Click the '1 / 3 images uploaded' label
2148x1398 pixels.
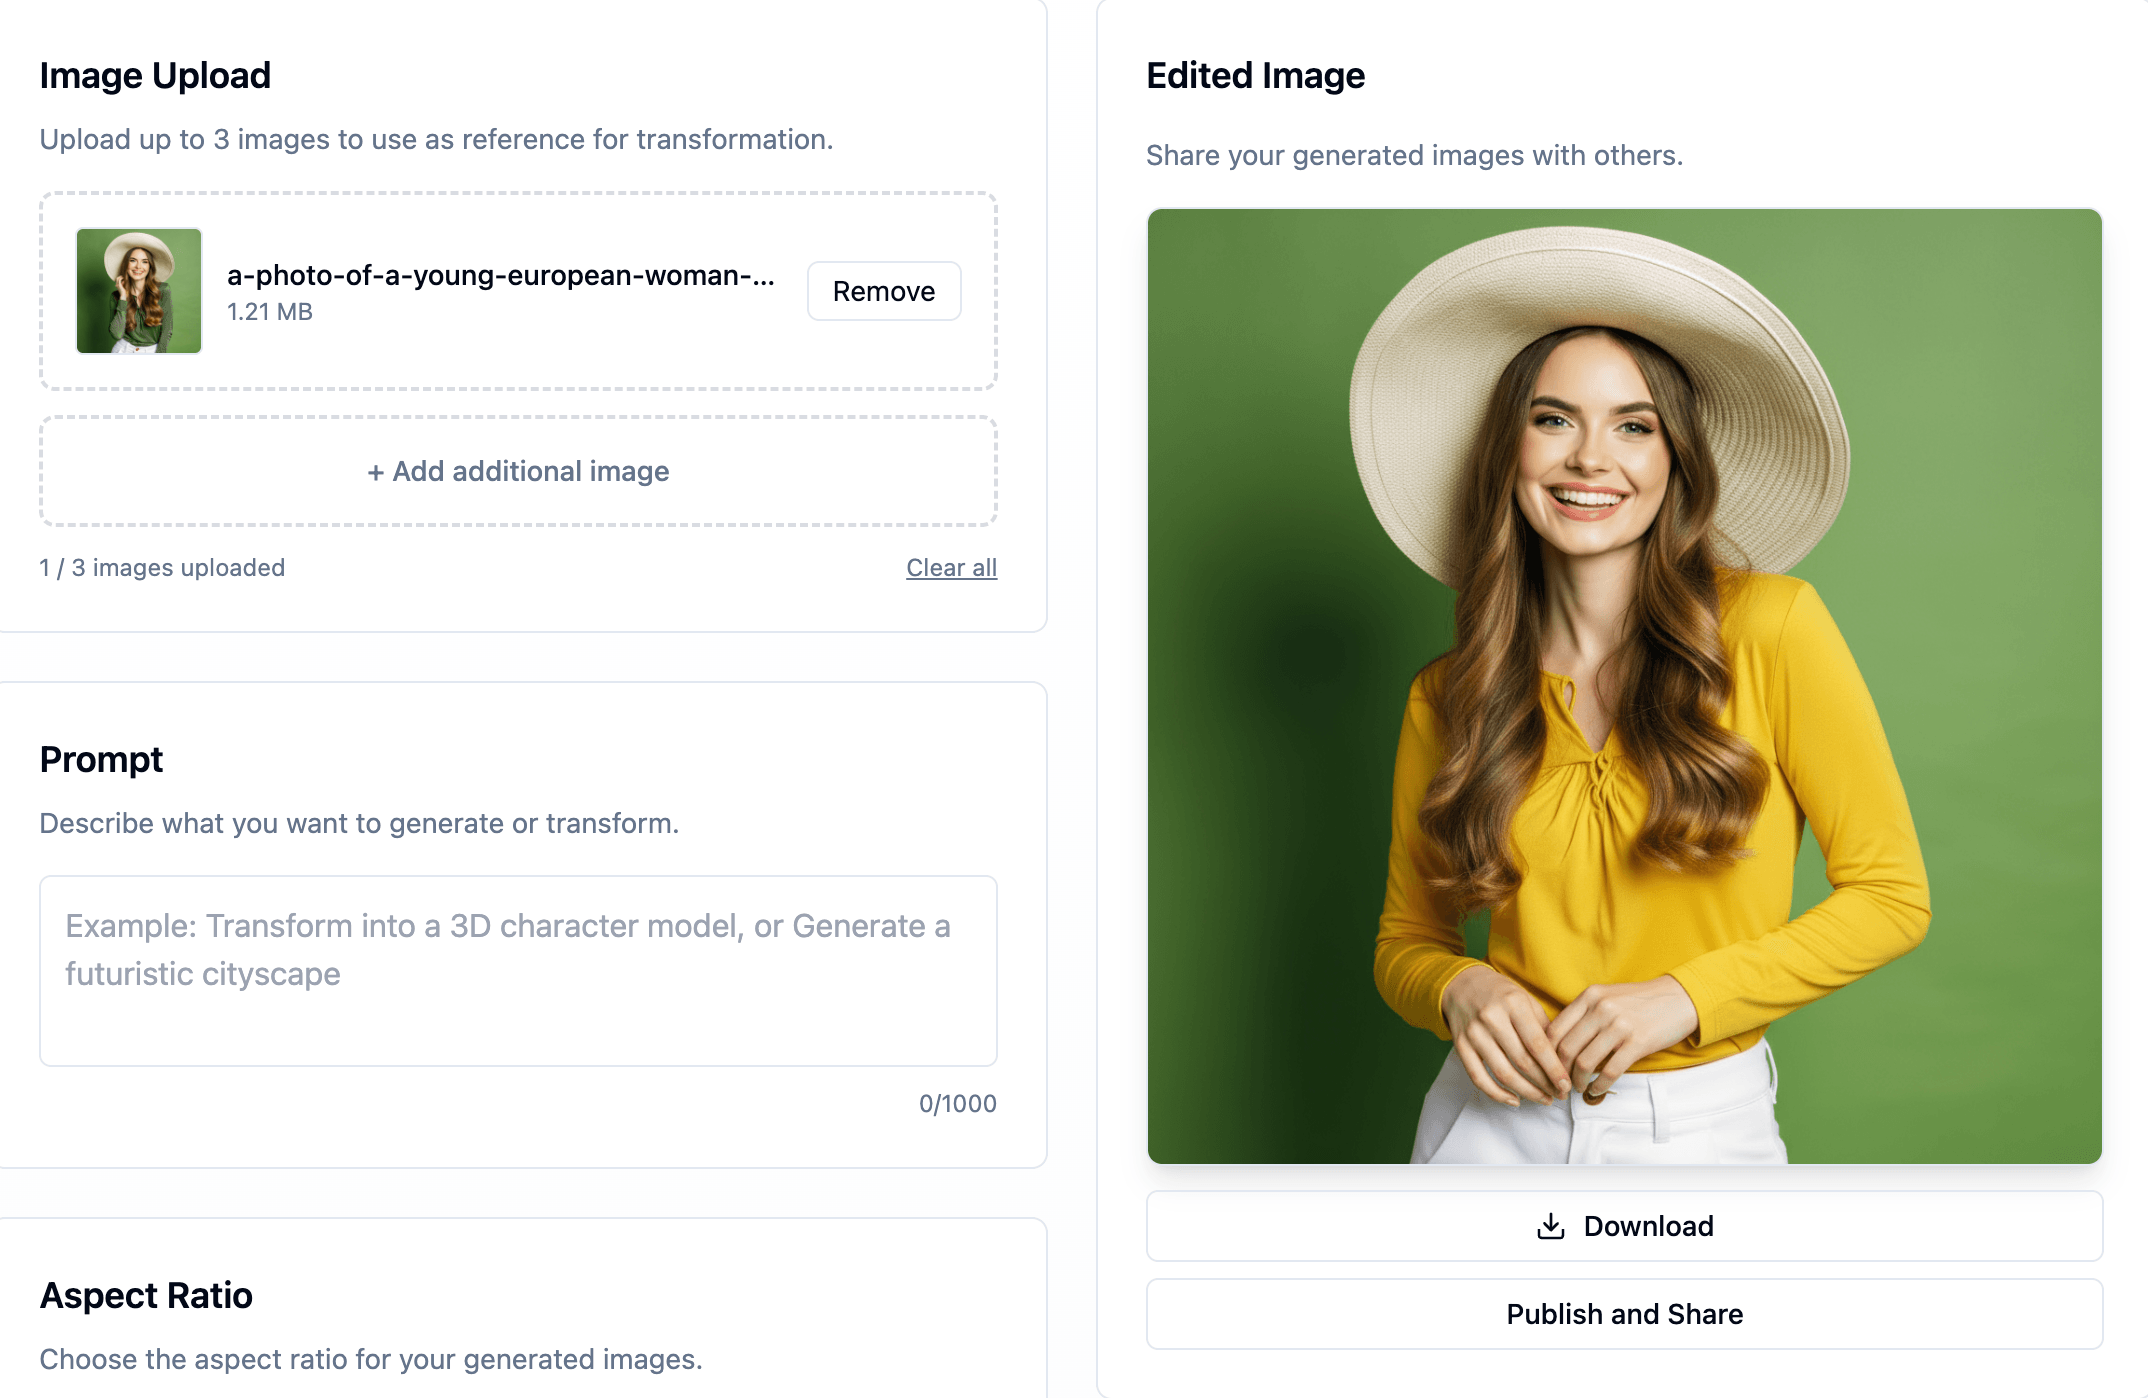point(162,567)
